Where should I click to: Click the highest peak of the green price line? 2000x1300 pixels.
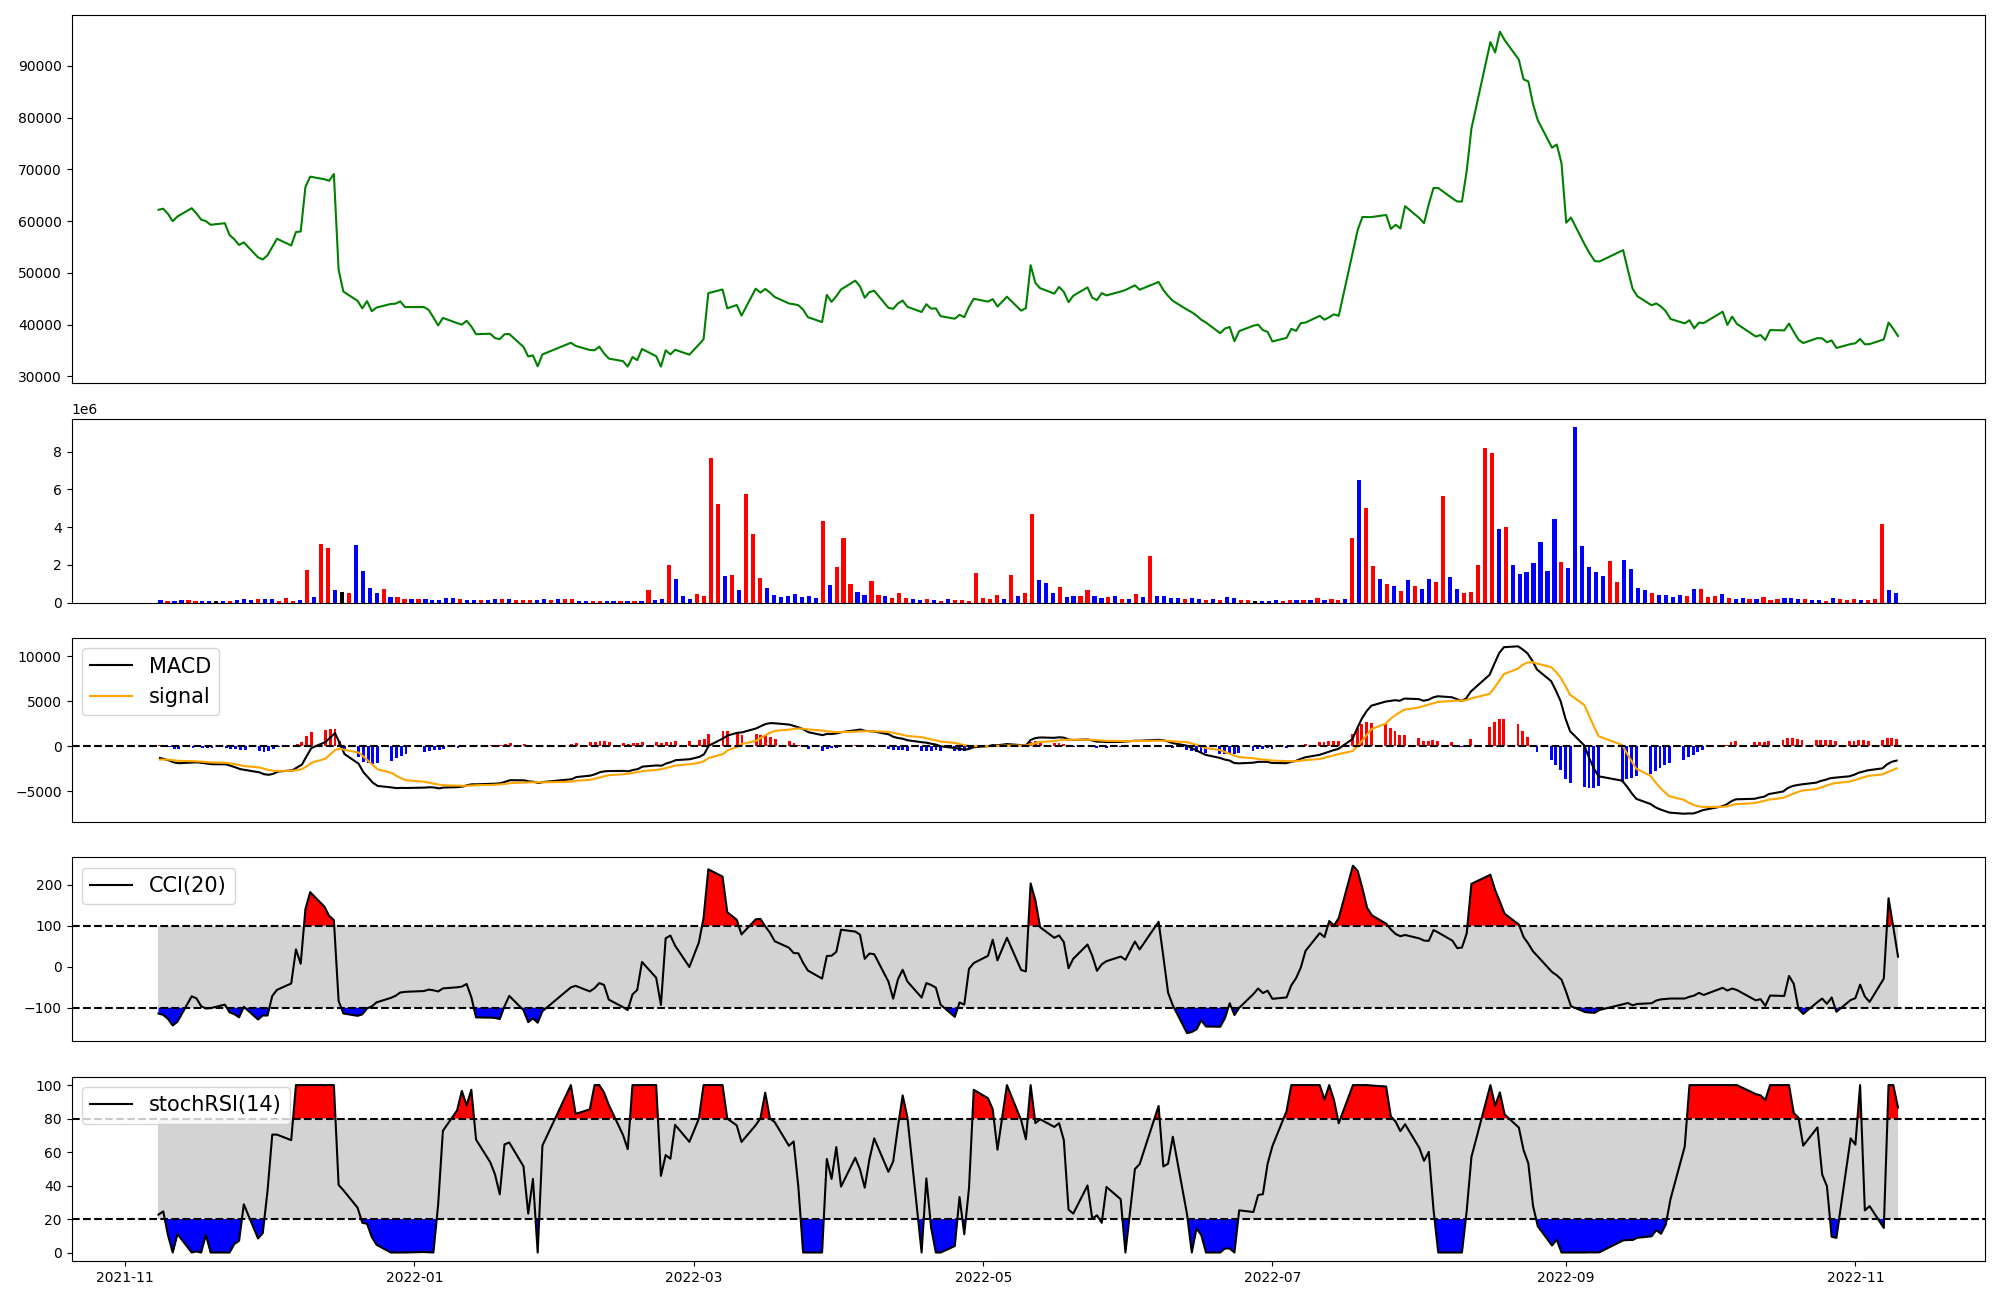(x=1499, y=32)
